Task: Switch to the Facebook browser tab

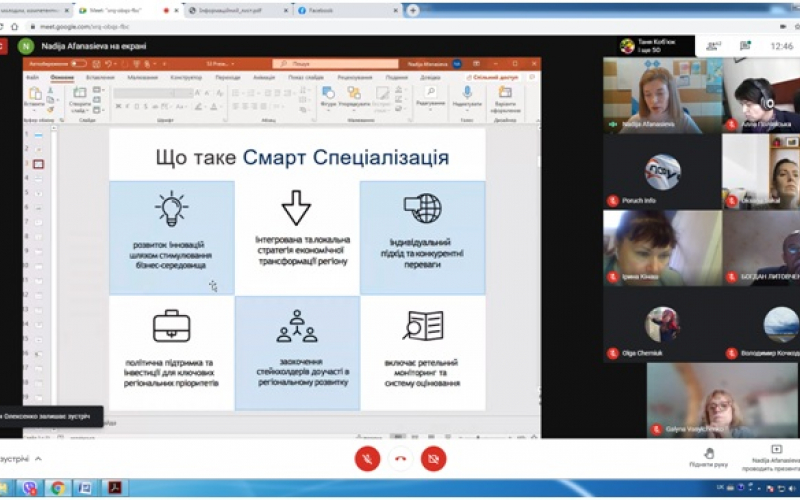Action: tap(349, 10)
